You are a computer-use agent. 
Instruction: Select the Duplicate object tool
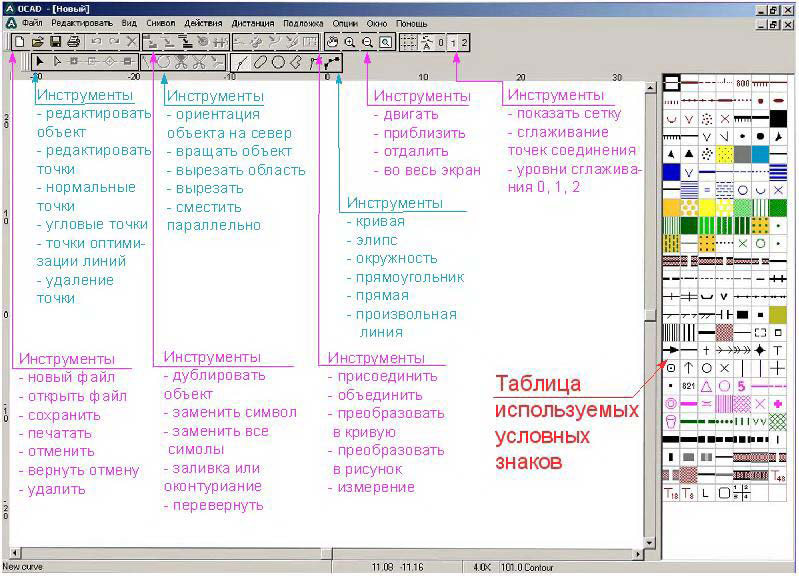(149, 42)
